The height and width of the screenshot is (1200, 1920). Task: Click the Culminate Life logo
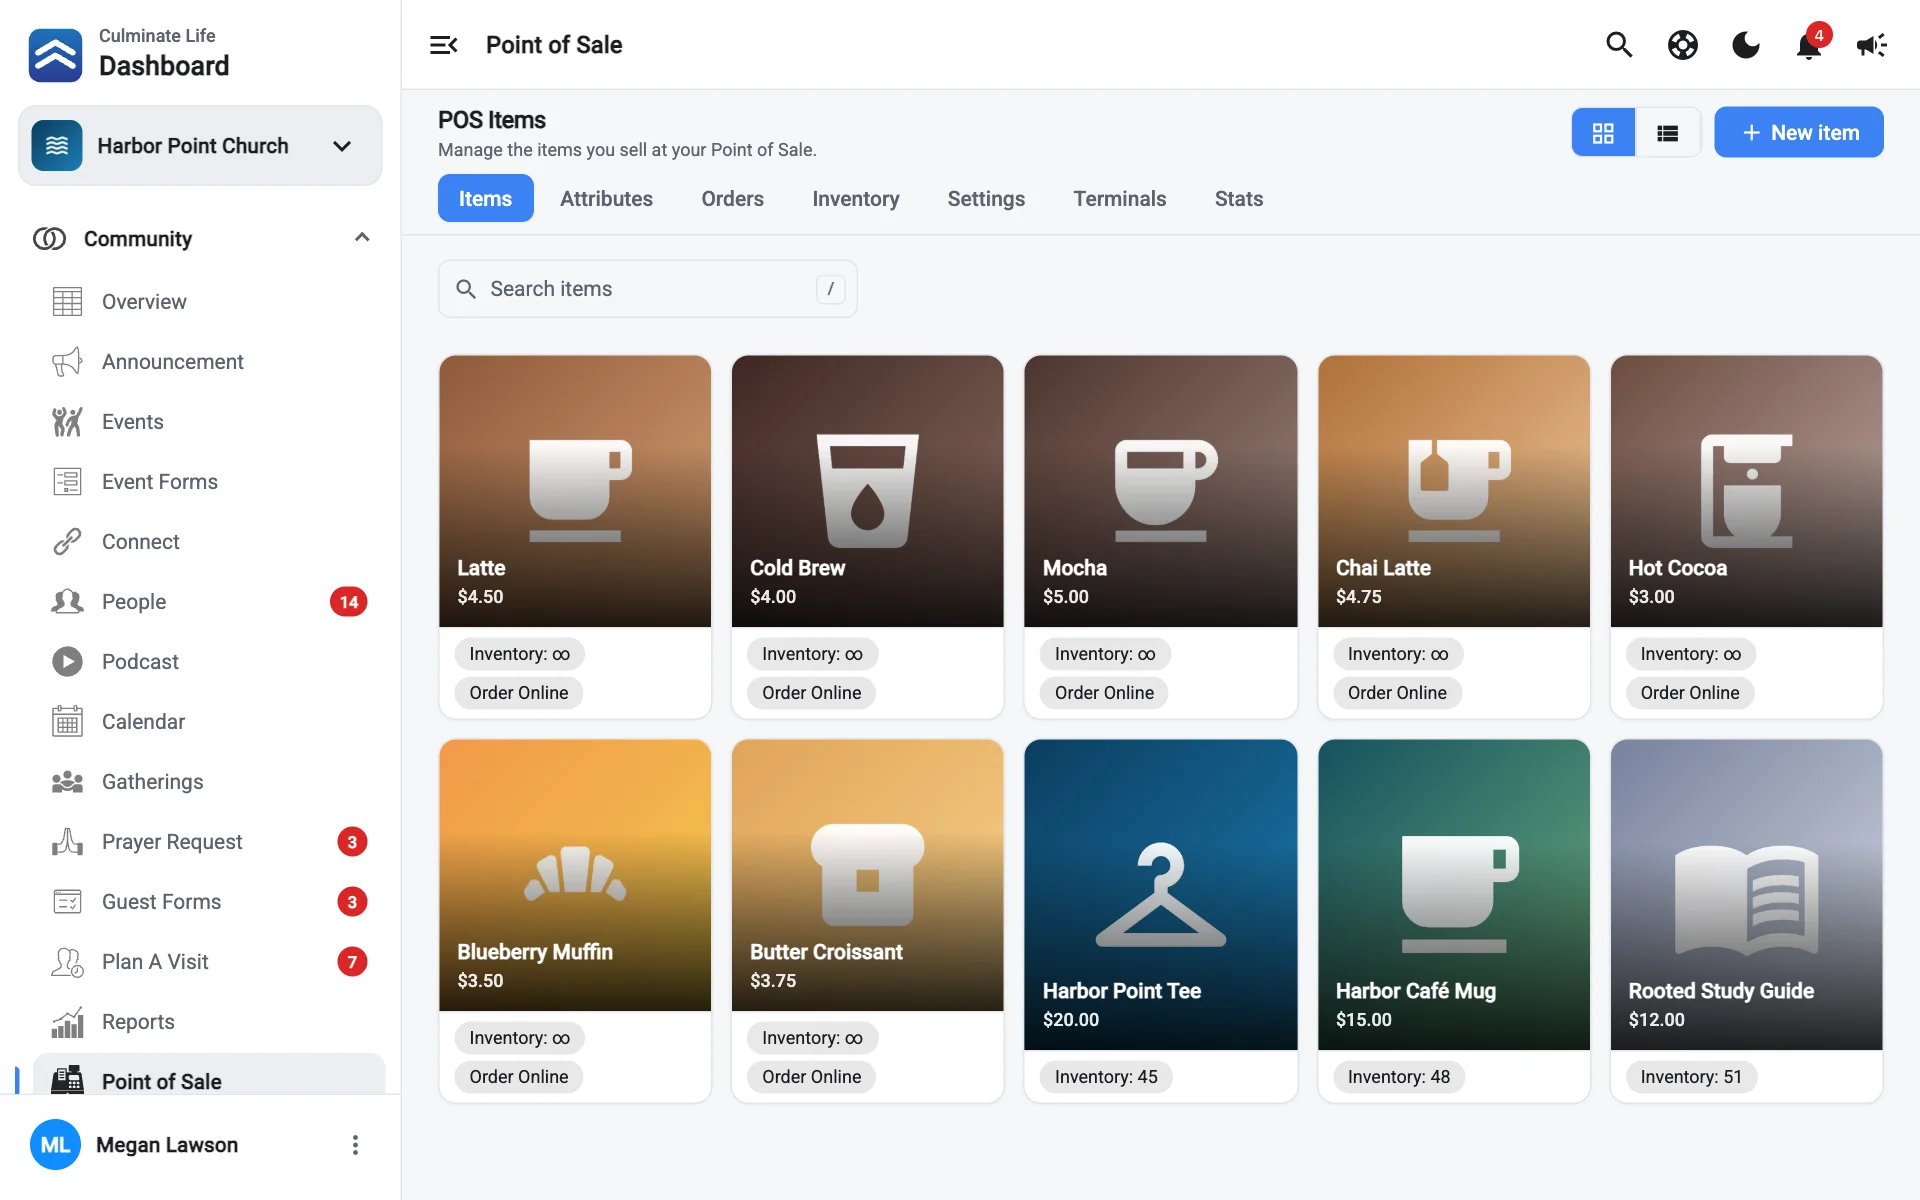point(55,55)
